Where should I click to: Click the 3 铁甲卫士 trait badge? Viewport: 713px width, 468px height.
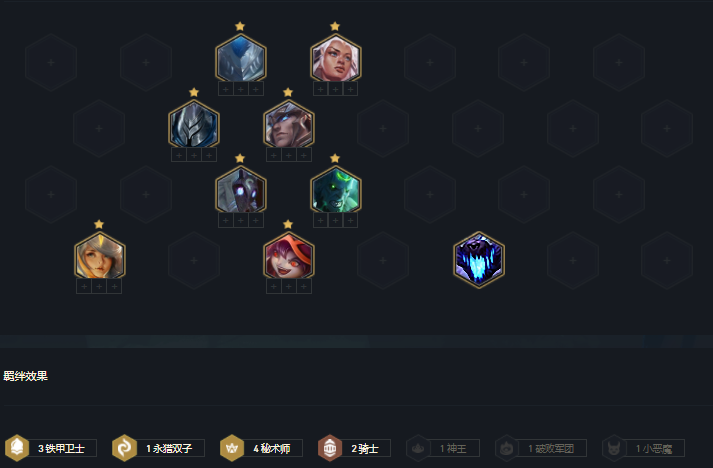coord(50,448)
